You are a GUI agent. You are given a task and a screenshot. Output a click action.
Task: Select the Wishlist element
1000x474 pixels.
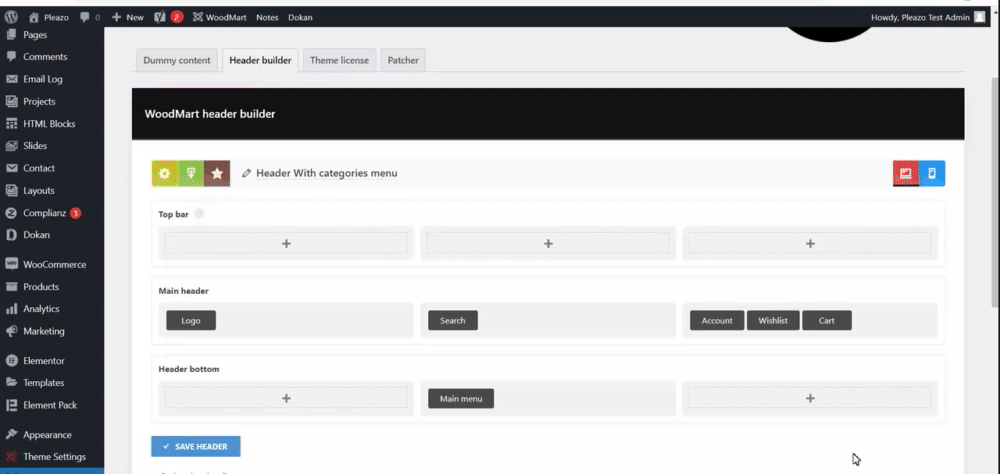[x=773, y=320]
